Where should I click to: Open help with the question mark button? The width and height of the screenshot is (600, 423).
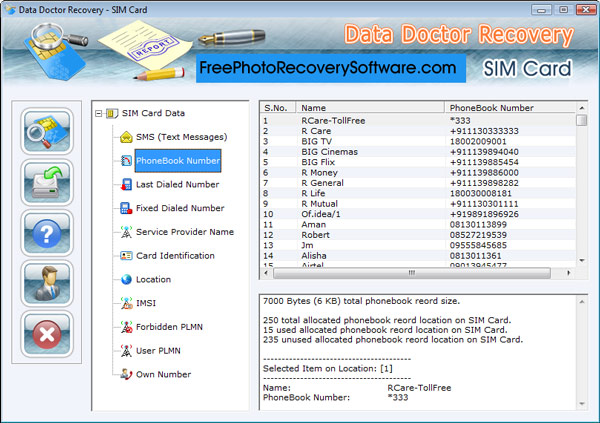[47, 233]
